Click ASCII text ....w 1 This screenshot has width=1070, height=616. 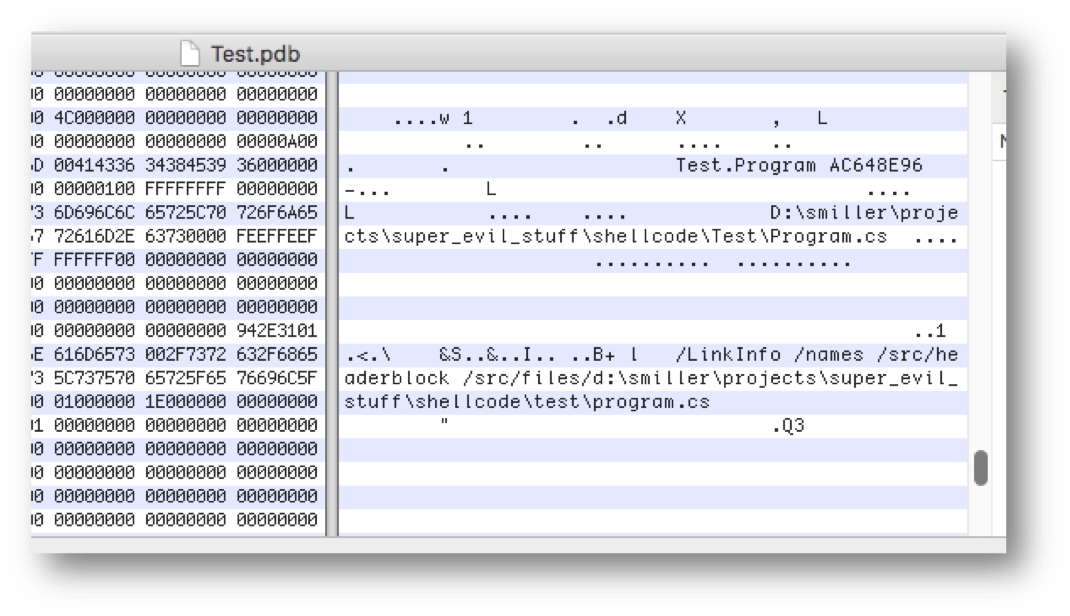433,119
